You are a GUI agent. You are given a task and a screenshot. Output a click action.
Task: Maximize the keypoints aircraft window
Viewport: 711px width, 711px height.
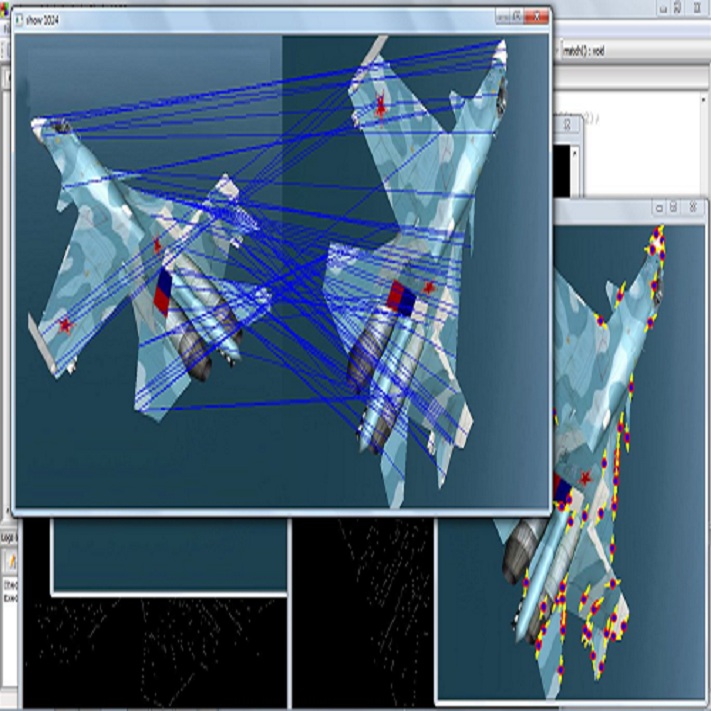[x=673, y=208]
